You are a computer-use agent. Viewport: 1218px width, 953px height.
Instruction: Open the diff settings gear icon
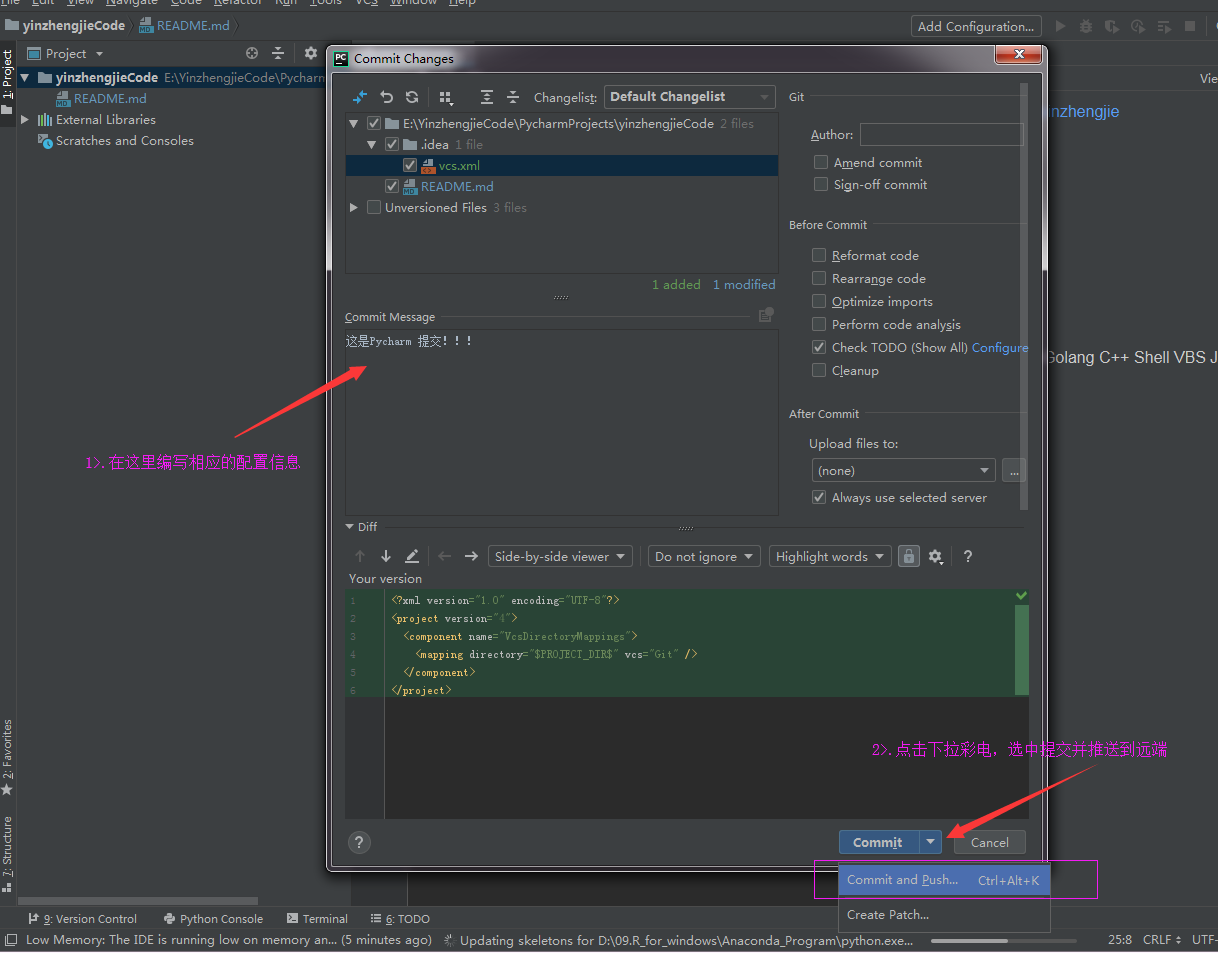[x=936, y=557]
